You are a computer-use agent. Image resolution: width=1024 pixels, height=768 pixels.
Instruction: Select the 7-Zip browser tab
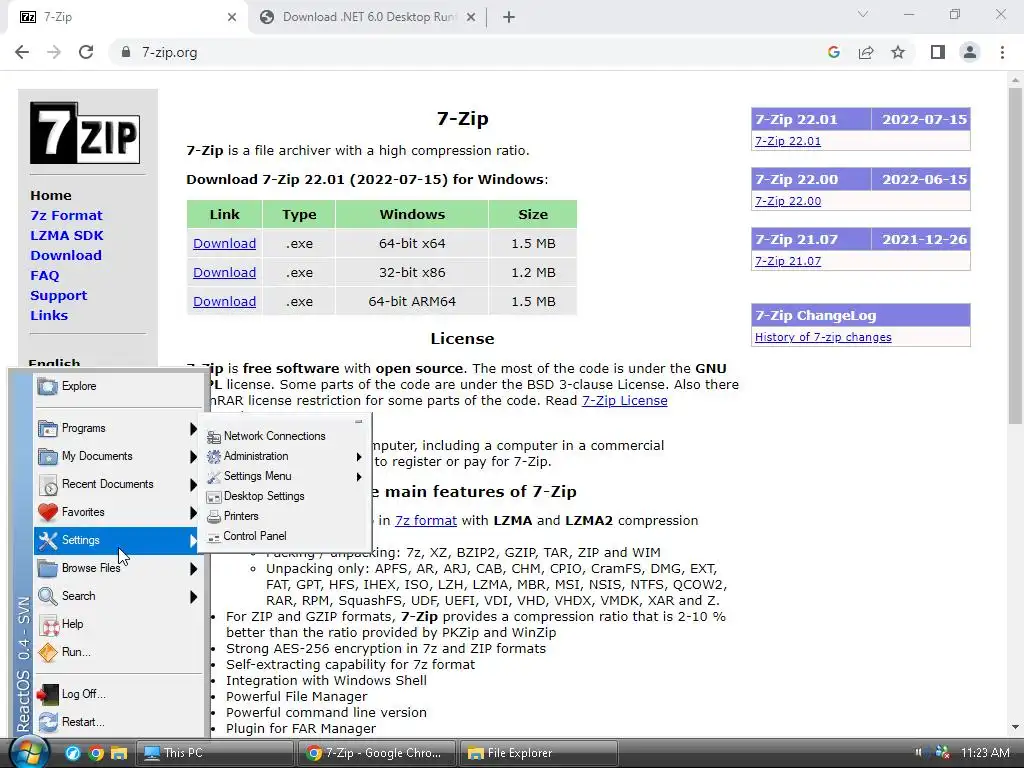click(127, 17)
